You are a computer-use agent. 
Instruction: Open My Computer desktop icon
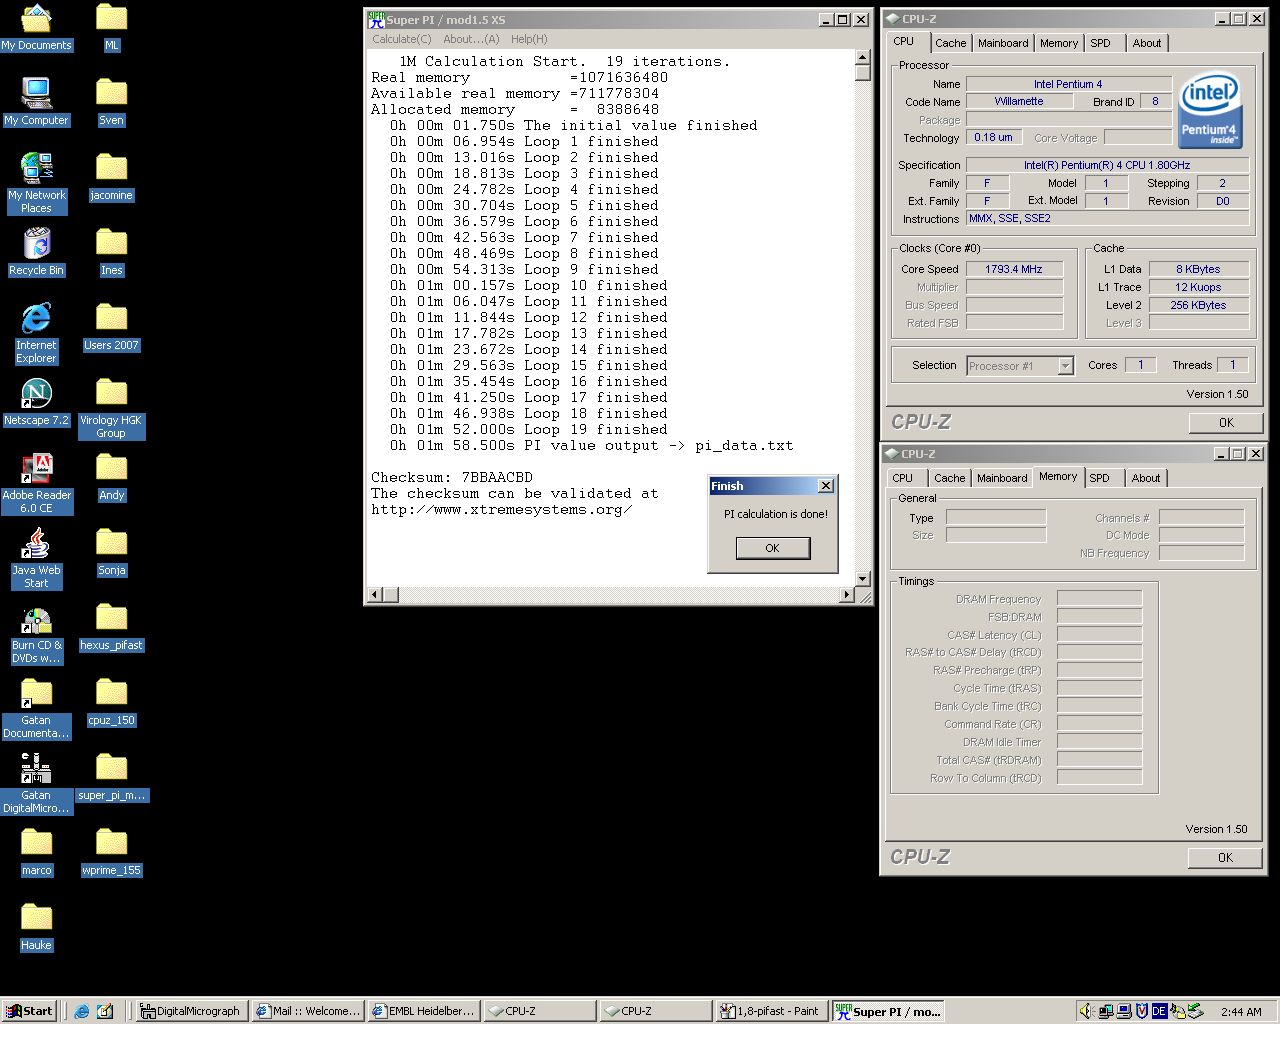36,102
